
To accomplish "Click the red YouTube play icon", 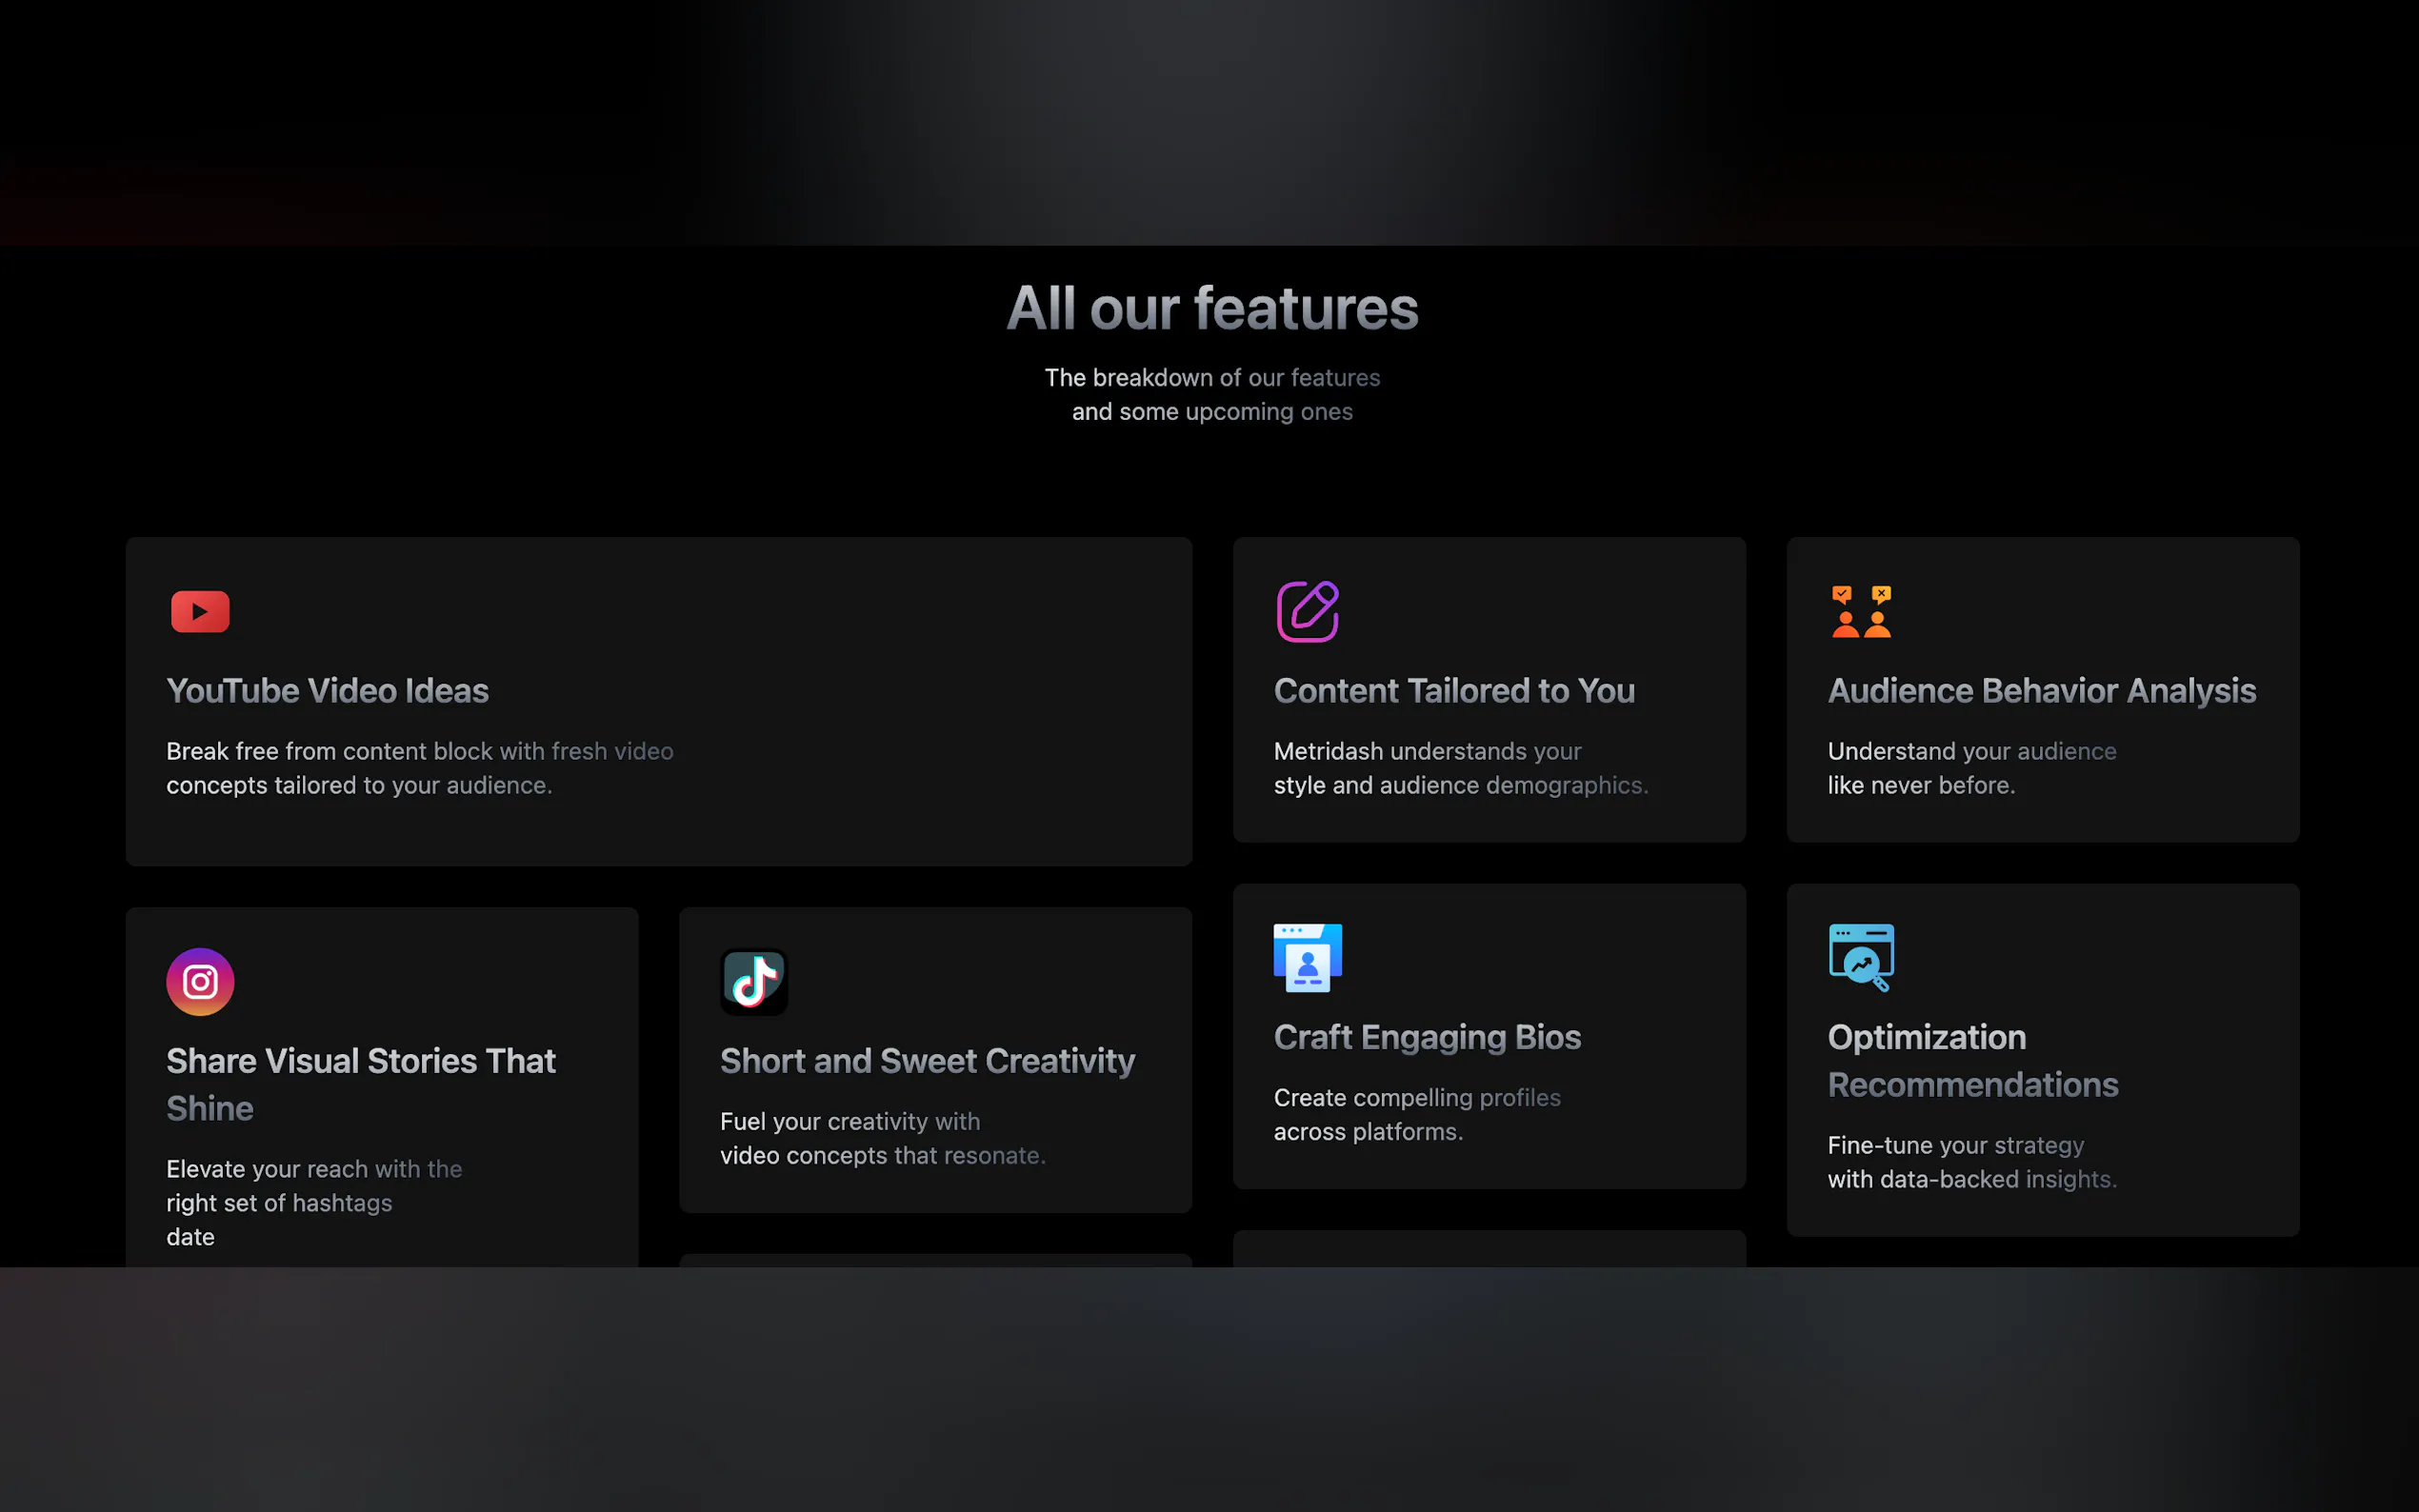I will [x=200, y=611].
